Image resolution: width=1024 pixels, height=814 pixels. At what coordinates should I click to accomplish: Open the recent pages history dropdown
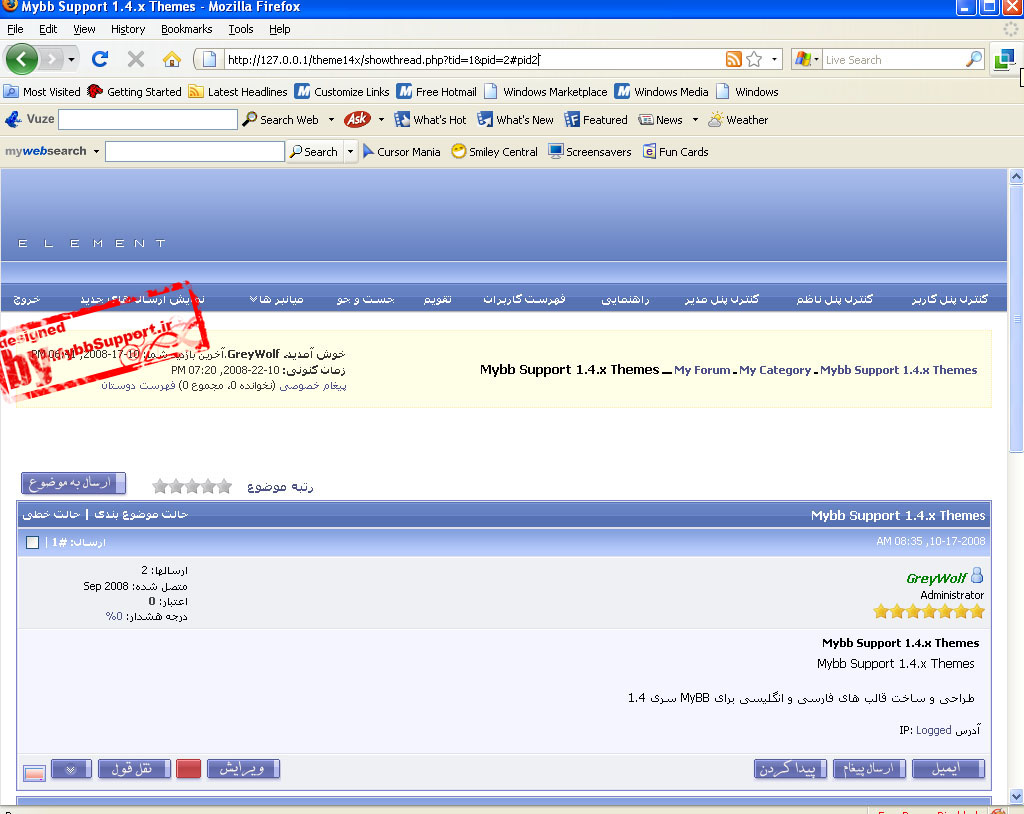click(x=71, y=59)
